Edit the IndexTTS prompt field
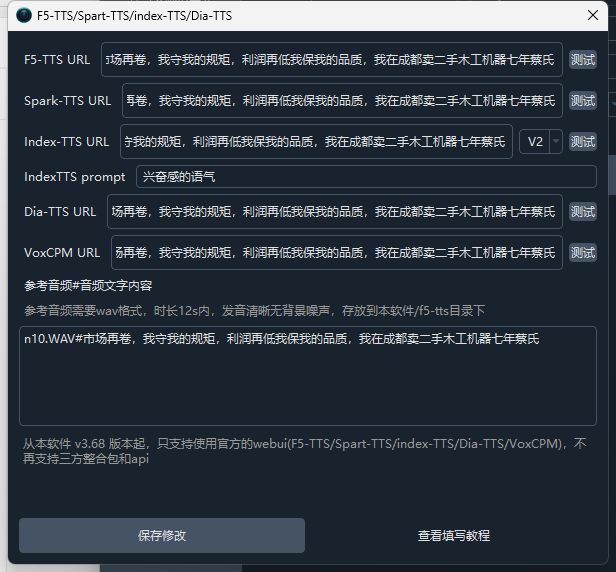The image size is (616, 572). coord(365,177)
